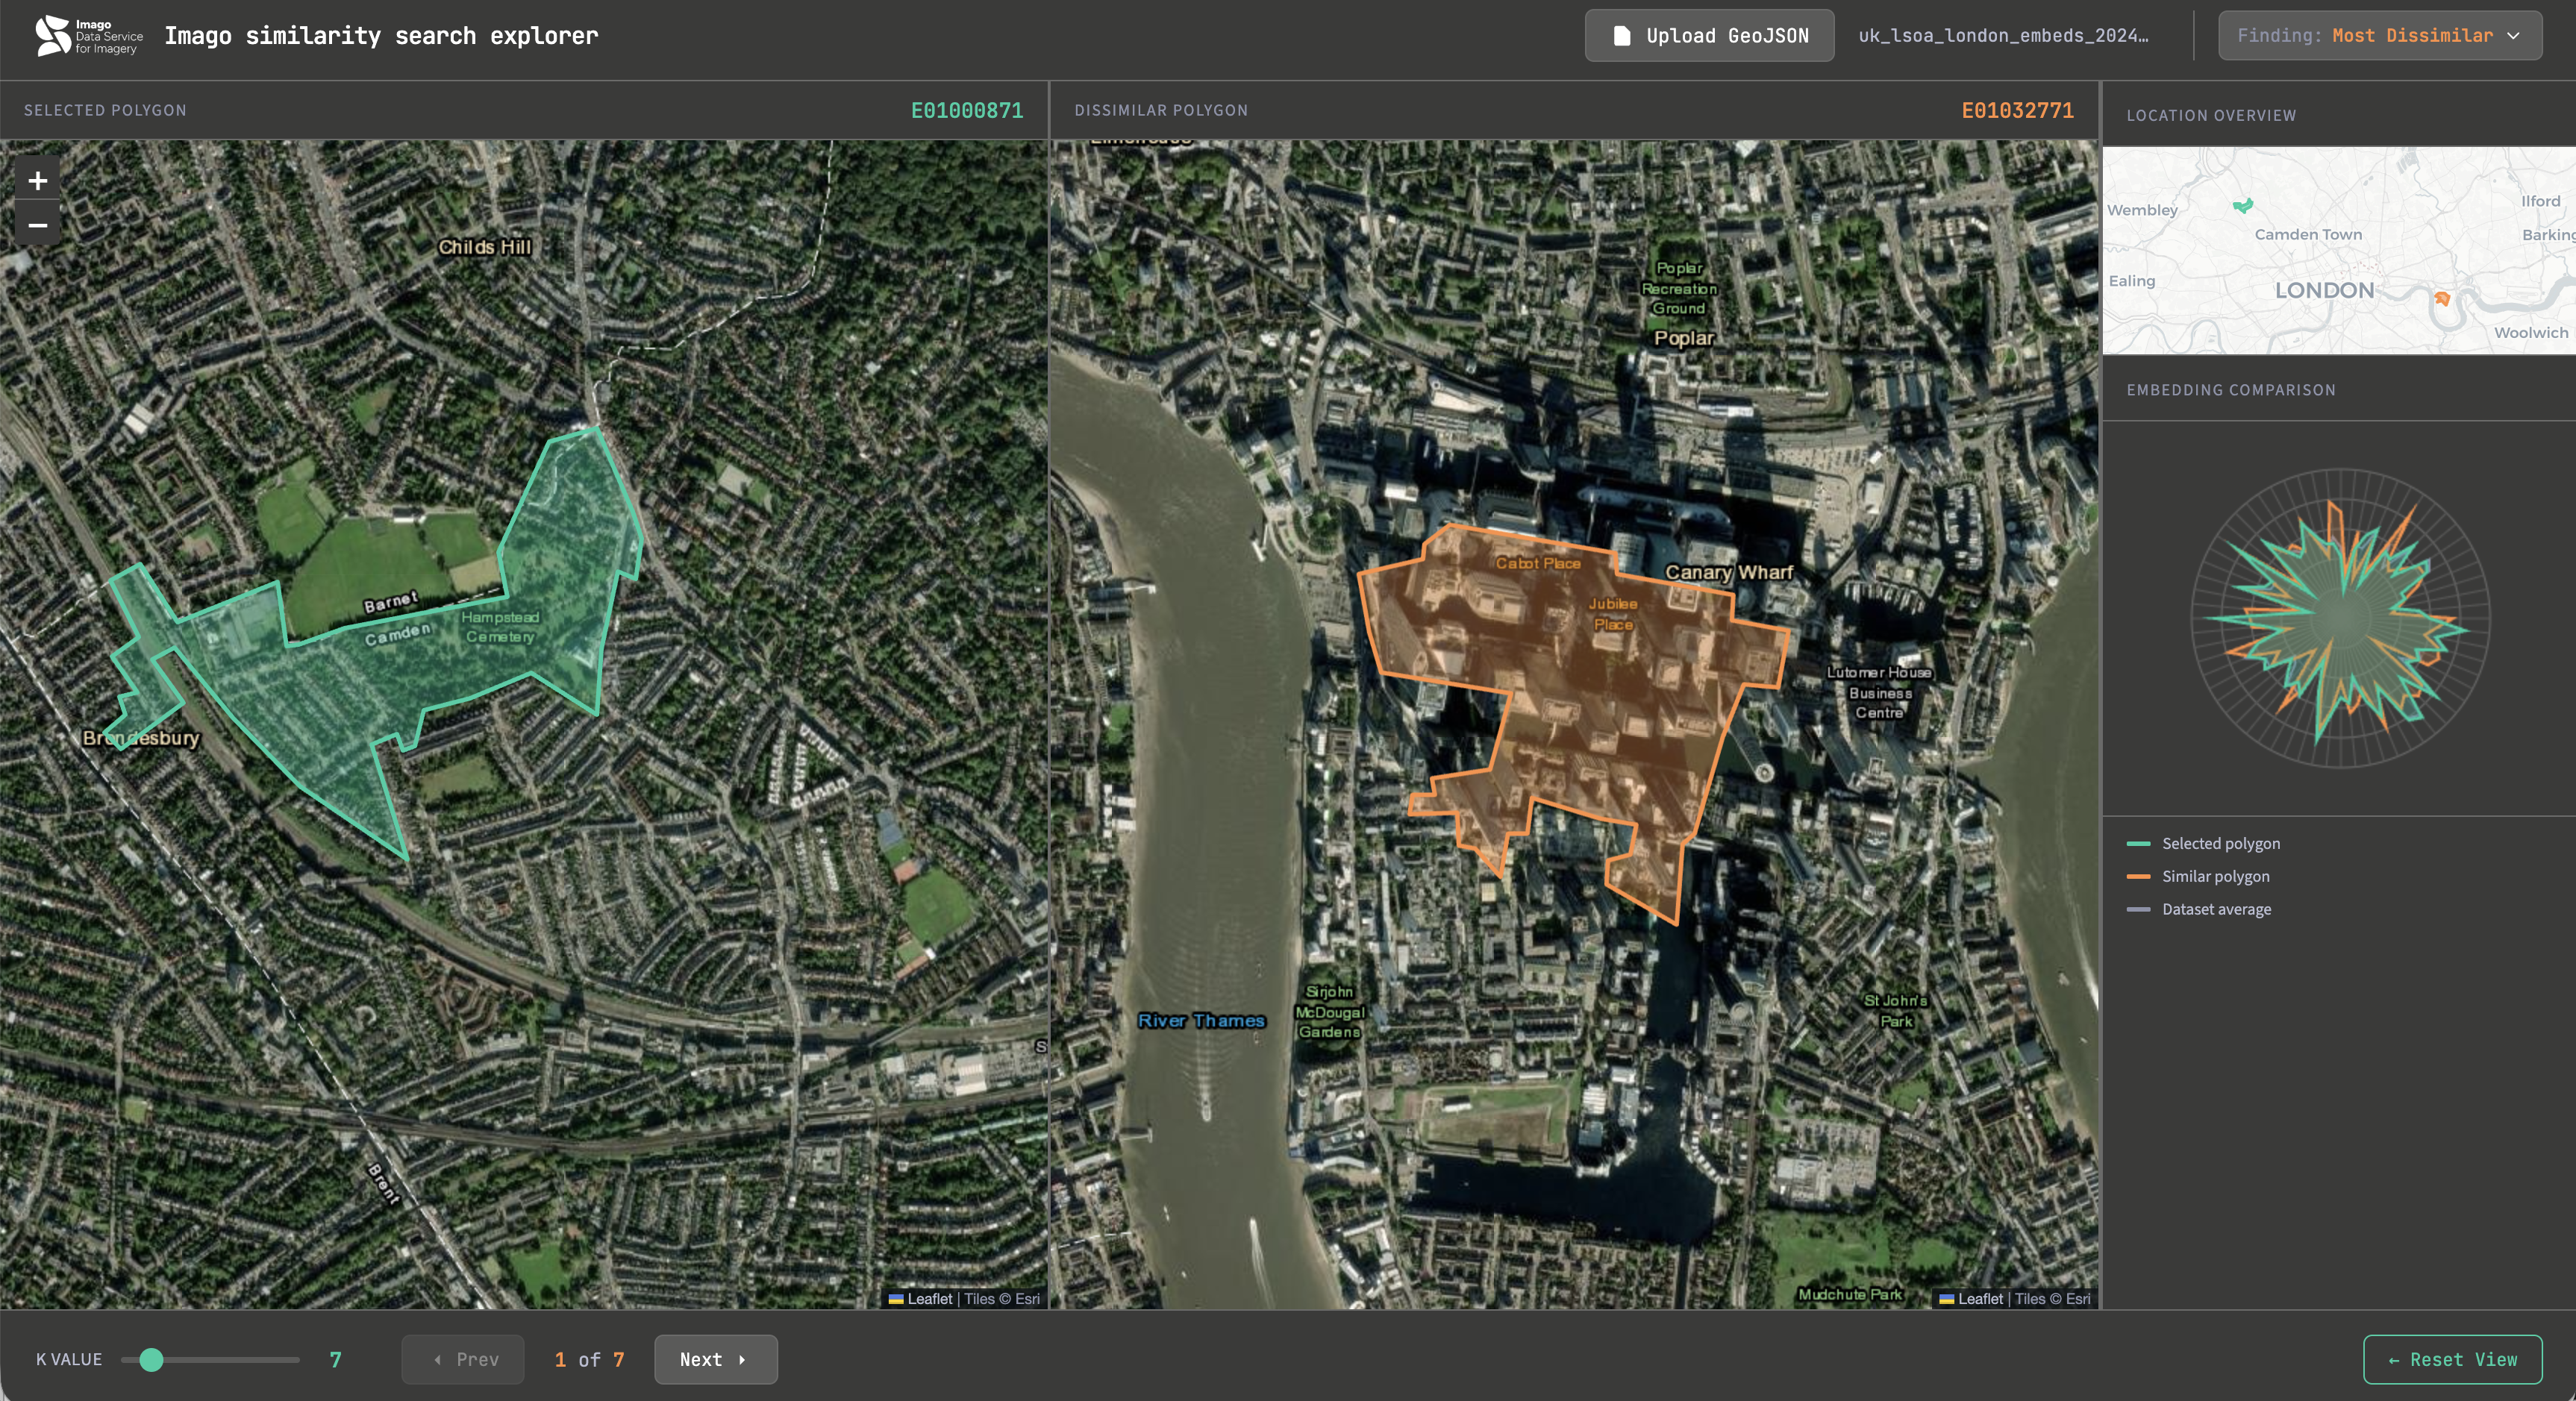
Task: Zoom in using the plus control
Action: [37, 180]
